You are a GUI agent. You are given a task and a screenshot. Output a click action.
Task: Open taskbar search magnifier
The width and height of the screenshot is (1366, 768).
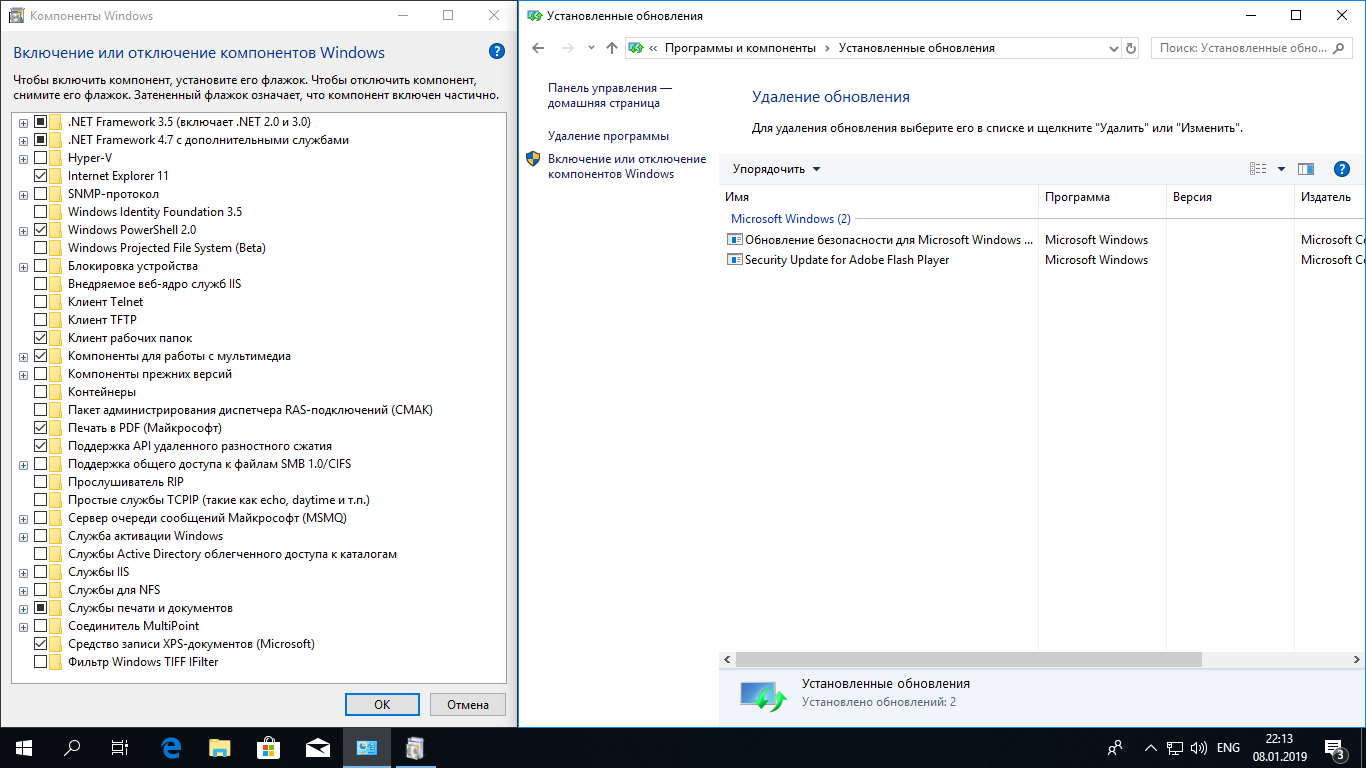pos(72,748)
